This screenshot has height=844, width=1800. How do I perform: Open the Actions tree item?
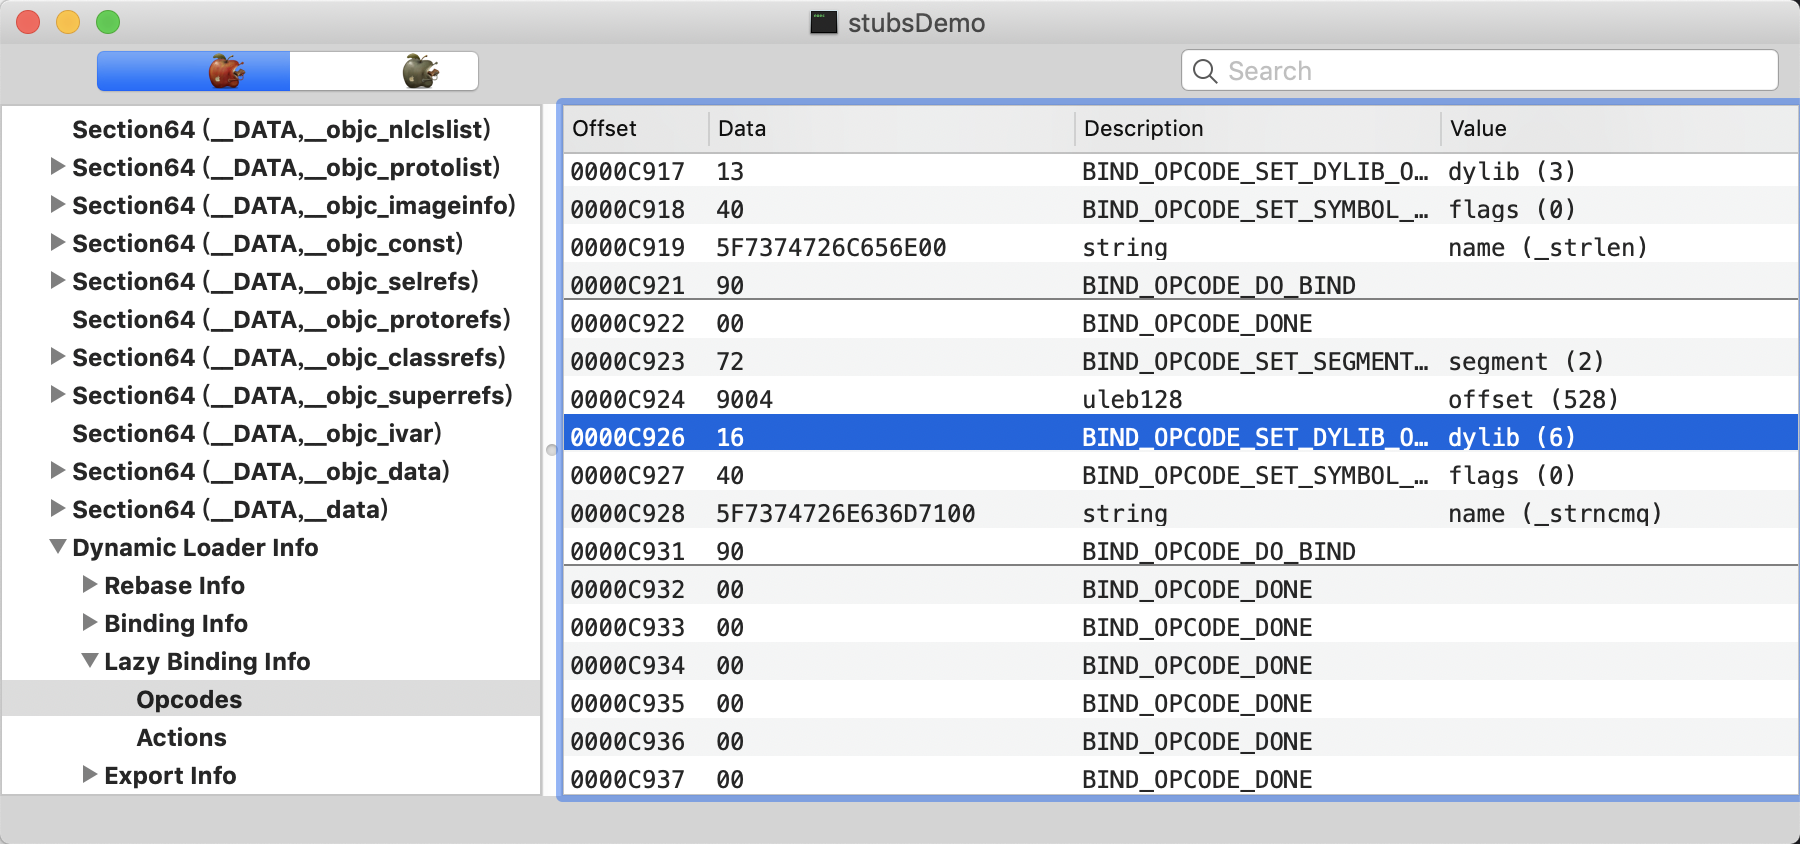coord(181,737)
